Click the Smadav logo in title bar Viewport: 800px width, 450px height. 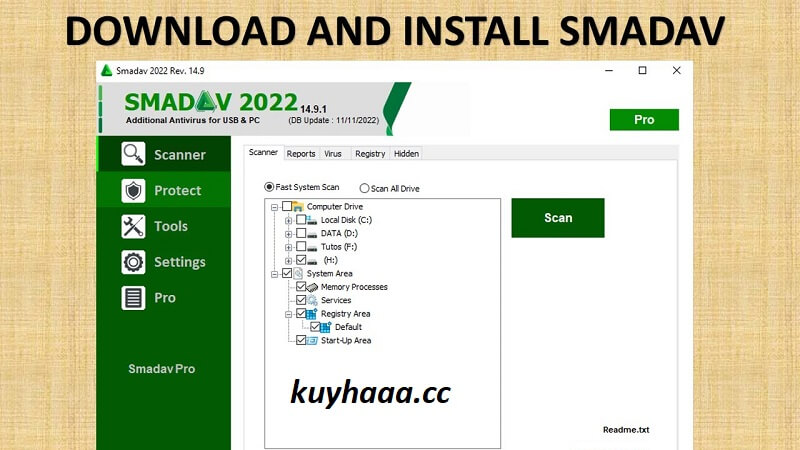(x=107, y=70)
